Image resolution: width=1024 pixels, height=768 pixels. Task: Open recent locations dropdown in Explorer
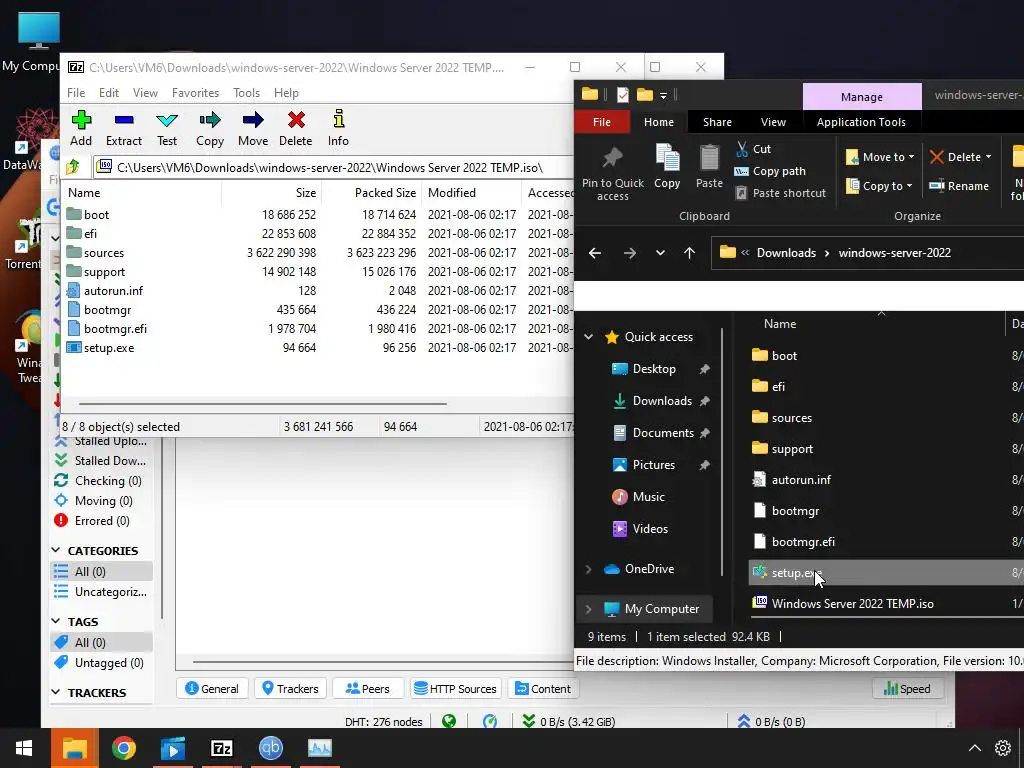coord(660,253)
